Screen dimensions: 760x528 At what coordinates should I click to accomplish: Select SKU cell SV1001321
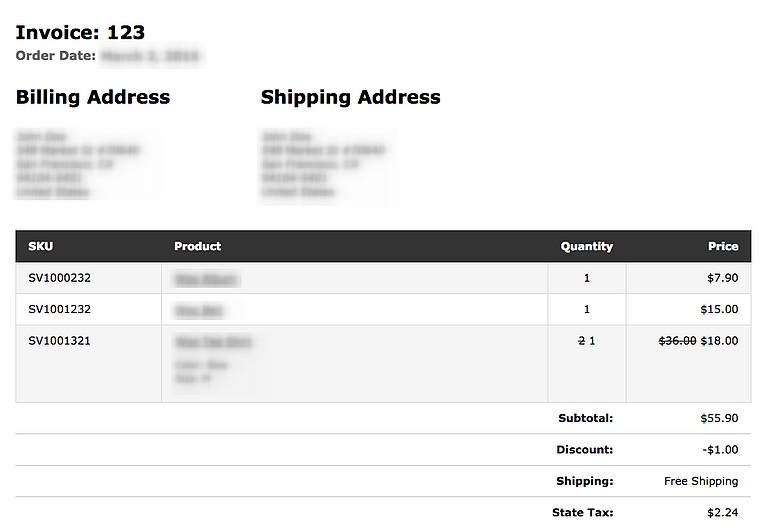tap(59, 341)
